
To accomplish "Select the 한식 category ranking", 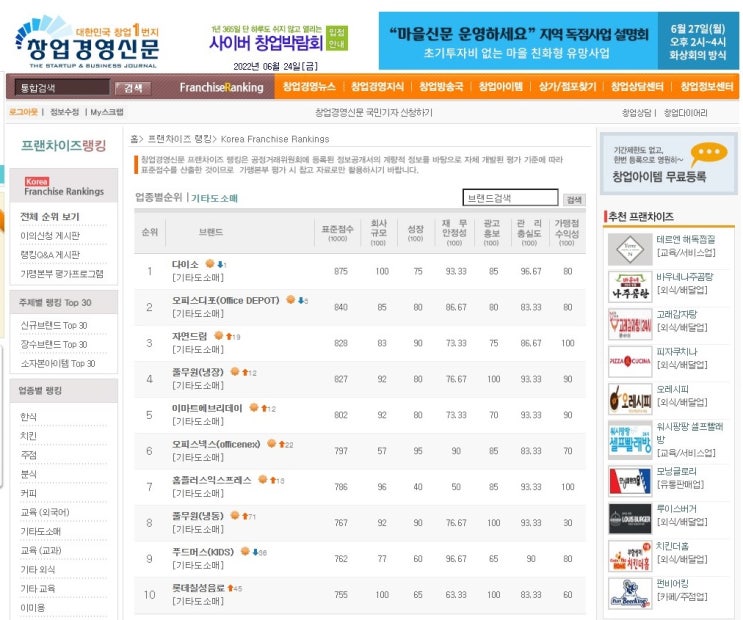I will click(28, 417).
